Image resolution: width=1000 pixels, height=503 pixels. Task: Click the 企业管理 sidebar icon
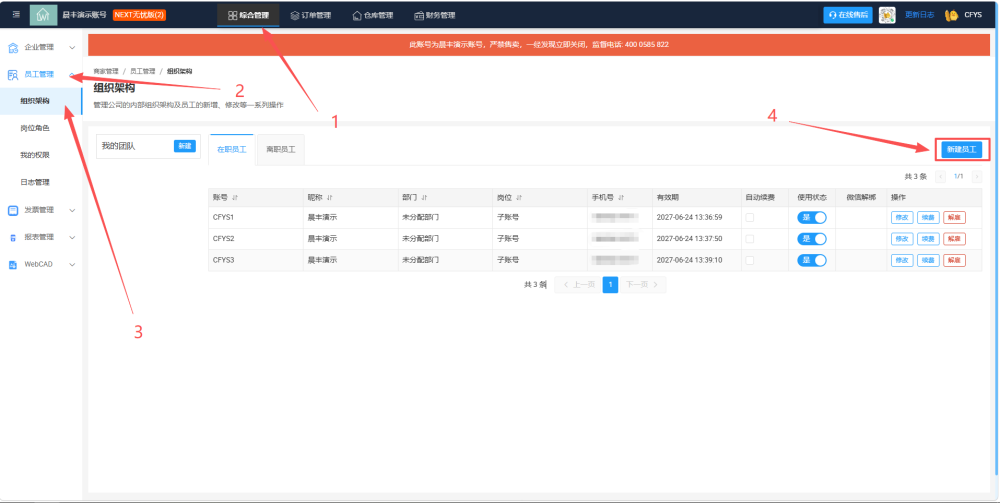(13, 47)
